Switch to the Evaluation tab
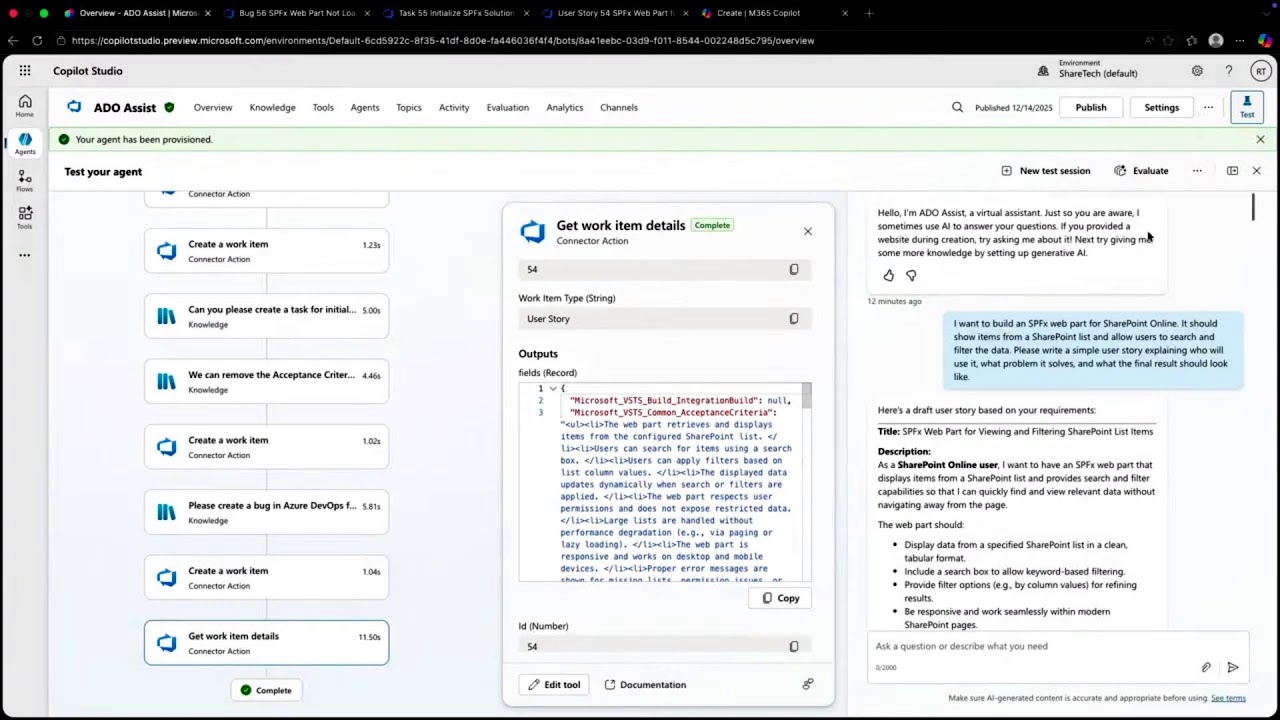Viewport: 1280px width, 720px height. (508, 107)
